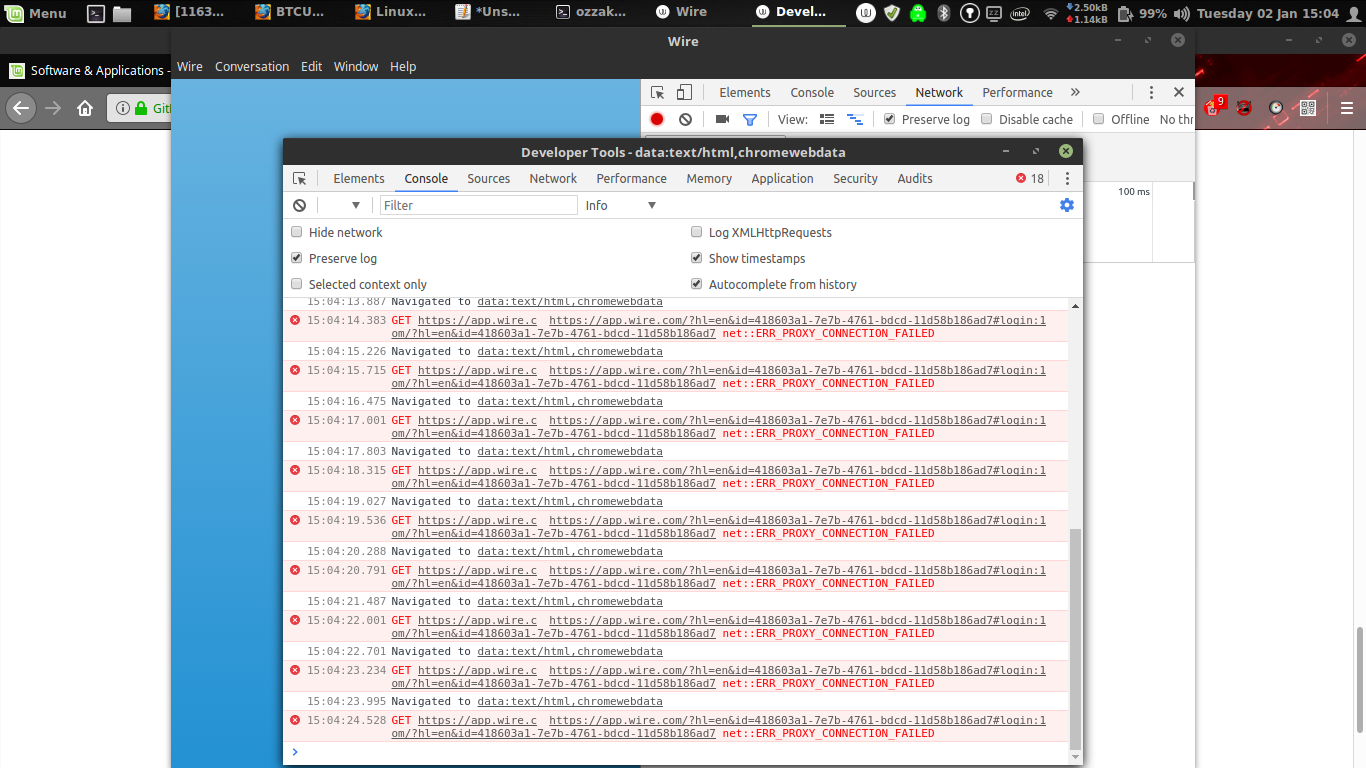1366x768 pixels.
Task: Enable Disable cache checkbox
Action: click(987, 119)
